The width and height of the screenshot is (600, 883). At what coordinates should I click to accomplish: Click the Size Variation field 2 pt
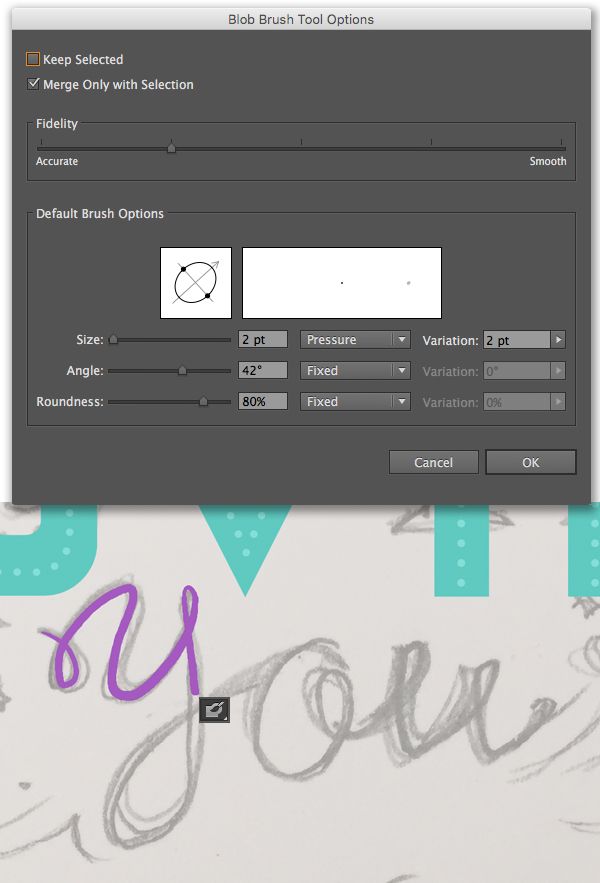pyautogui.click(x=517, y=340)
